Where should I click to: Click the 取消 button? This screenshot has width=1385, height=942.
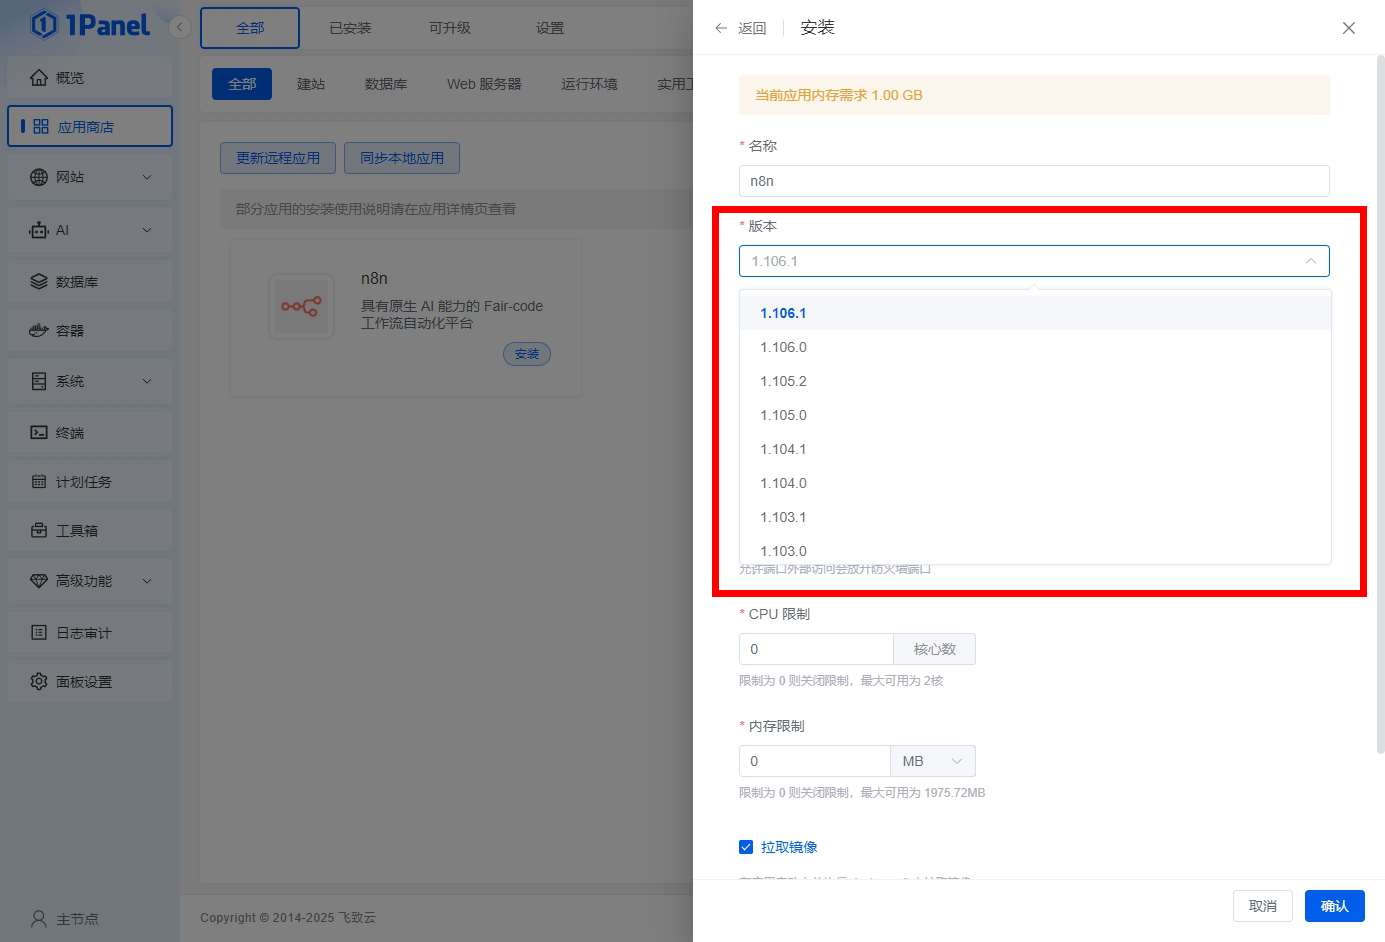point(1263,906)
